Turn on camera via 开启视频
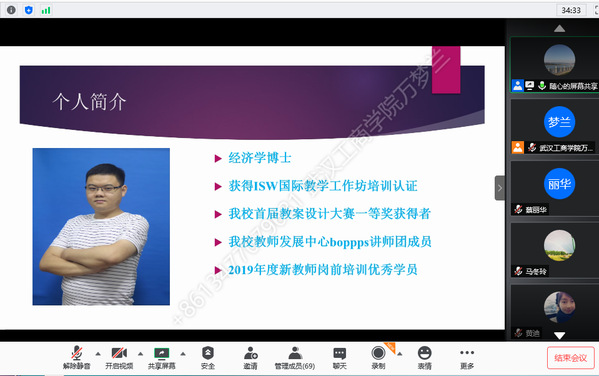 (119, 358)
